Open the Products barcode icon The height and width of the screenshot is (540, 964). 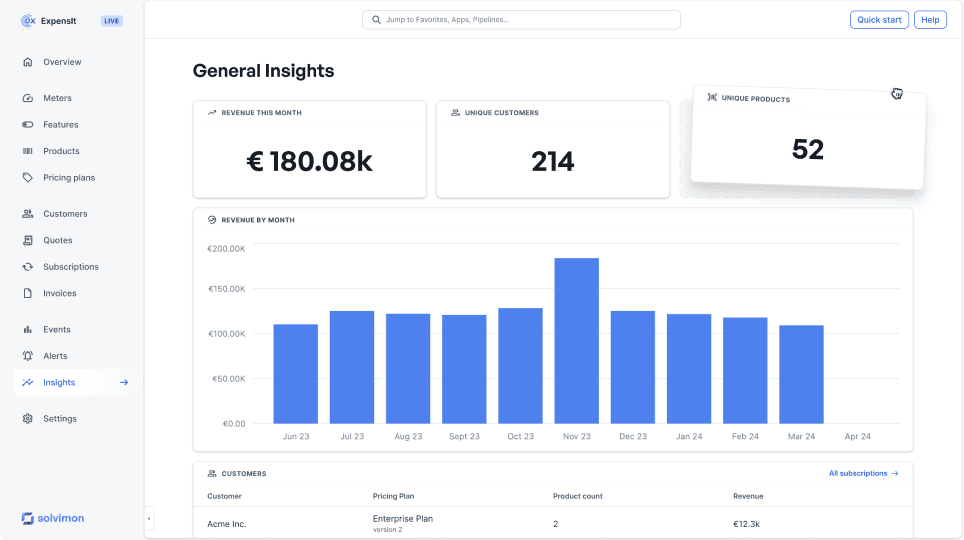click(x=28, y=151)
